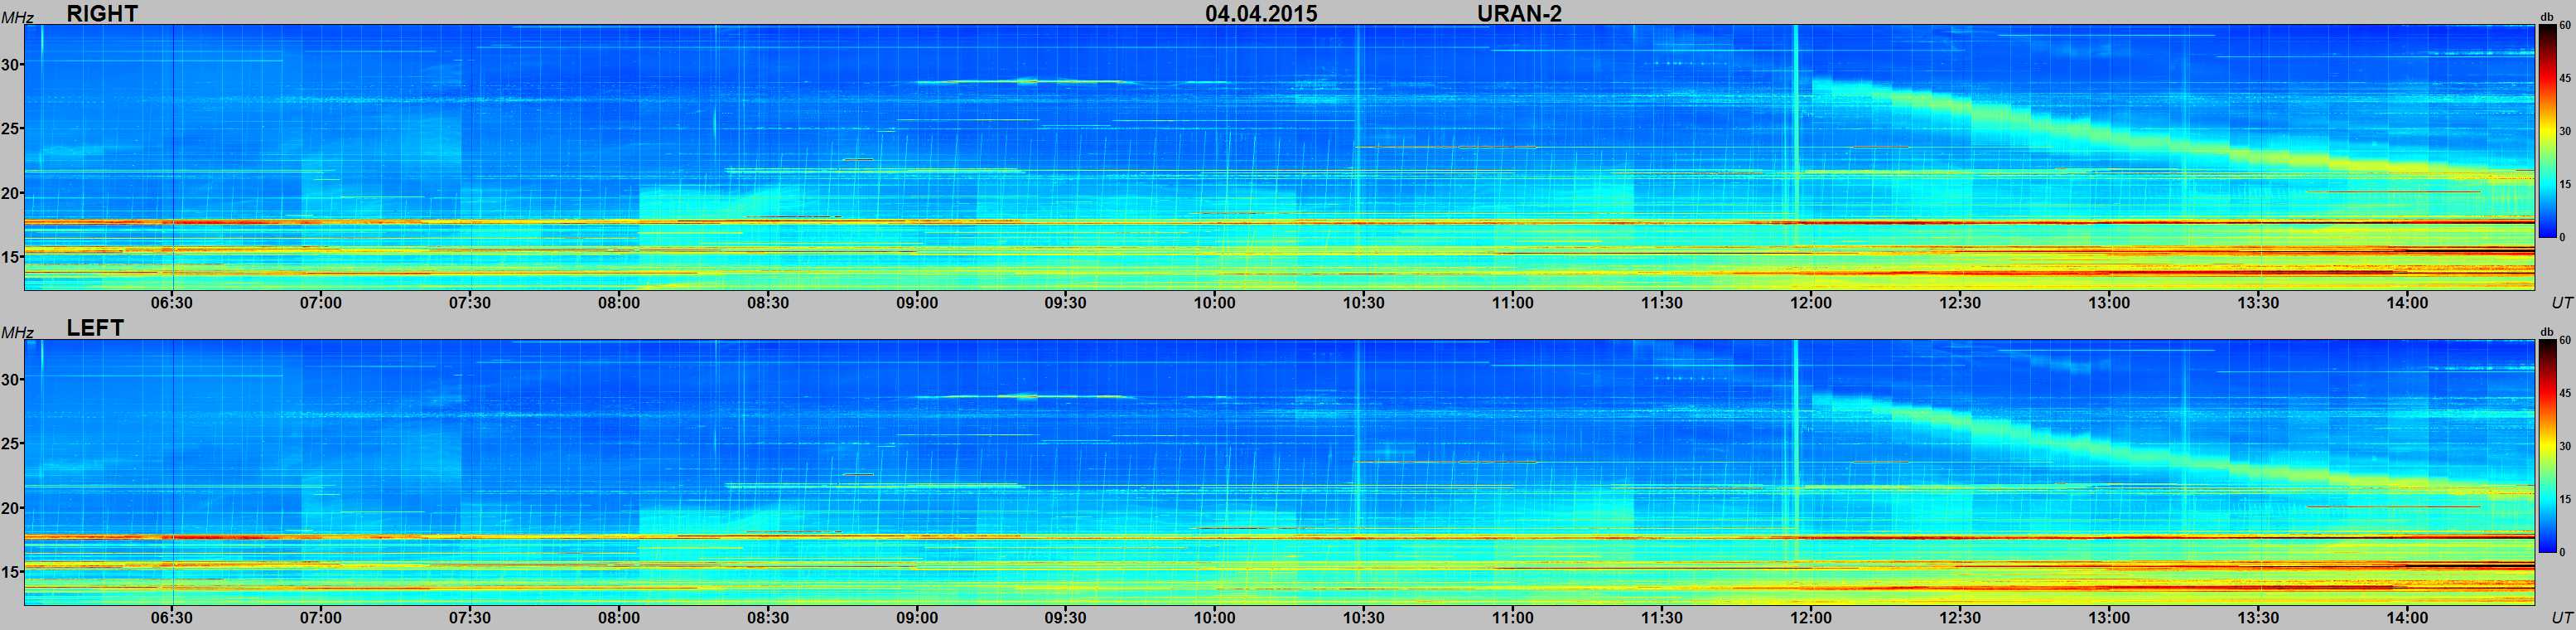This screenshot has height=630, width=2576.
Task: Click 12:00 time label under LEFT panel
Action: [1811, 618]
